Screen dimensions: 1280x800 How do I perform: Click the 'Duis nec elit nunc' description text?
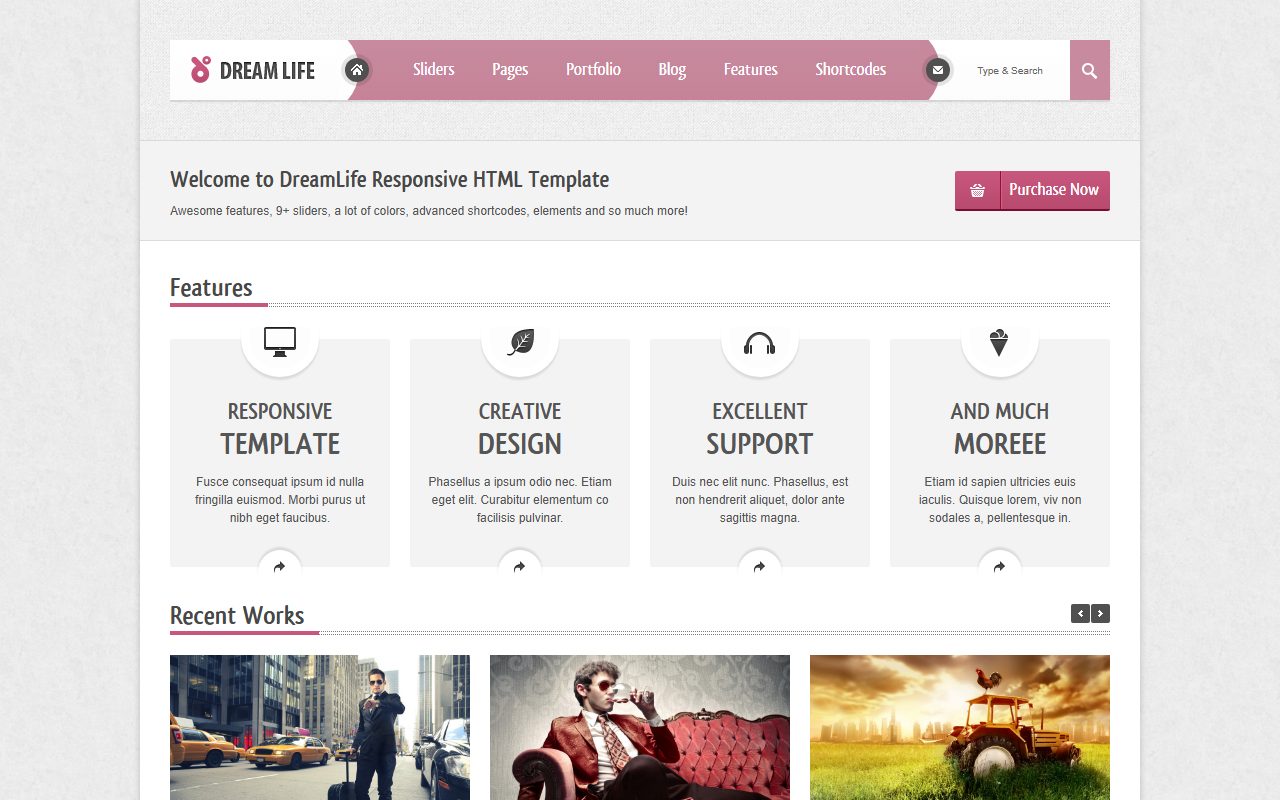(x=760, y=500)
